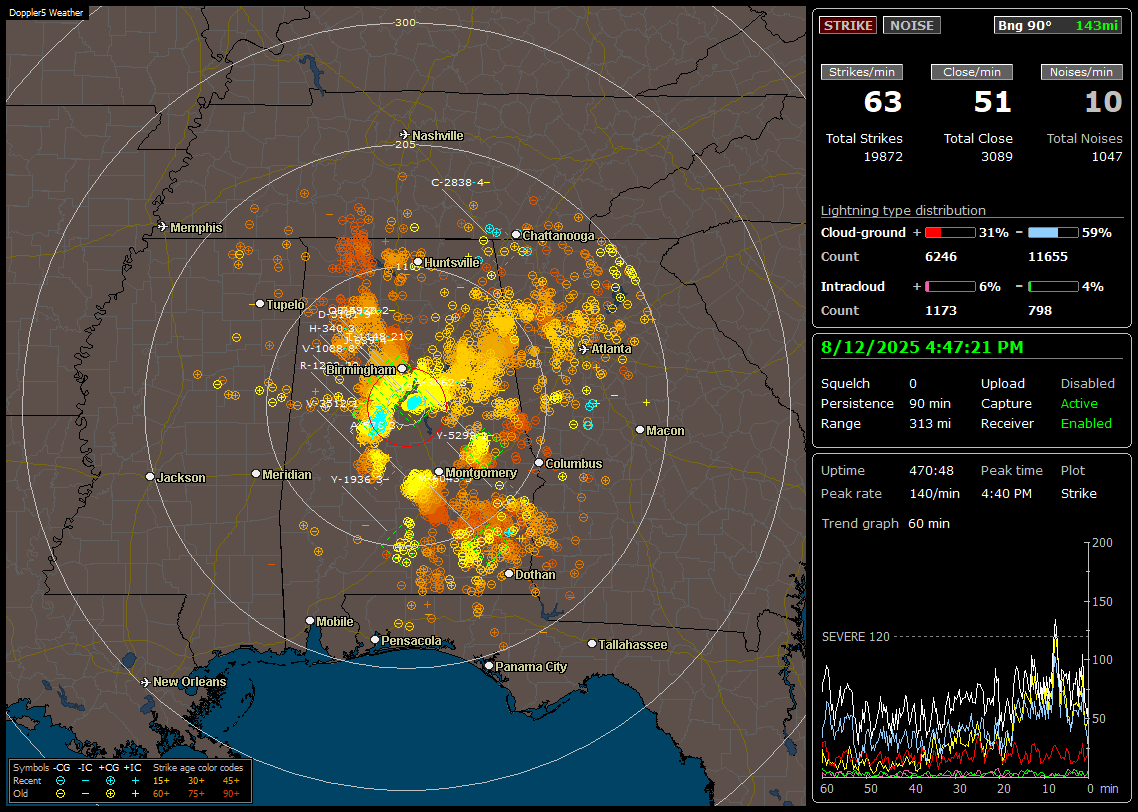This screenshot has height=812, width=1138.
Task: Click the Pensacola city marker dot
Action: click(x=375, y=640)
